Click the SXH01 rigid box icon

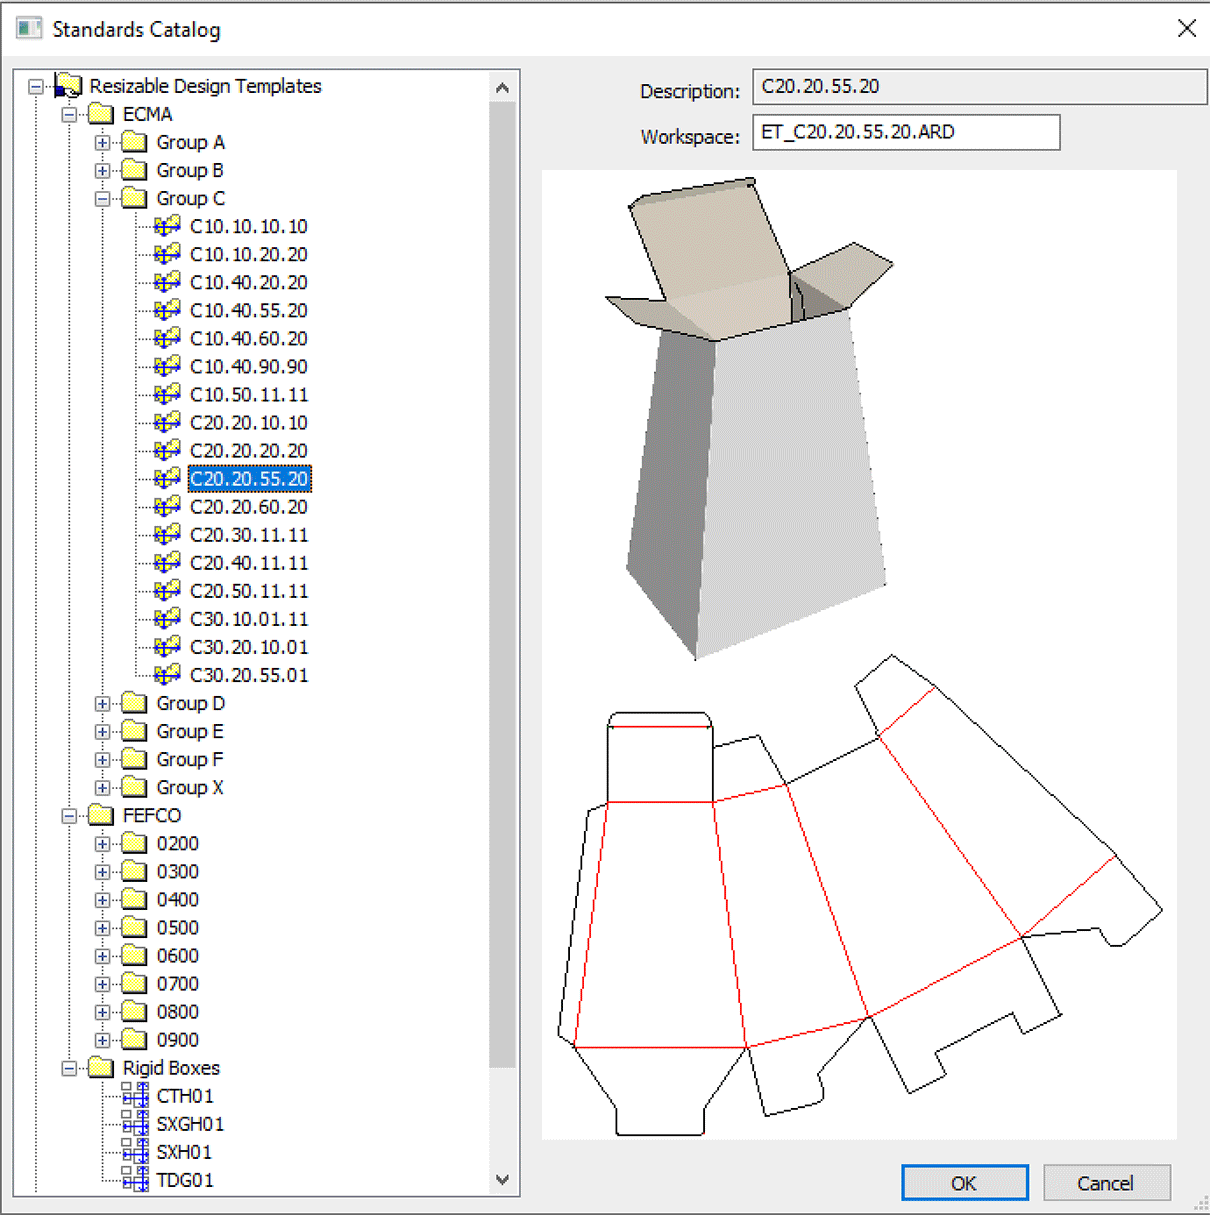click(135, 1151)
